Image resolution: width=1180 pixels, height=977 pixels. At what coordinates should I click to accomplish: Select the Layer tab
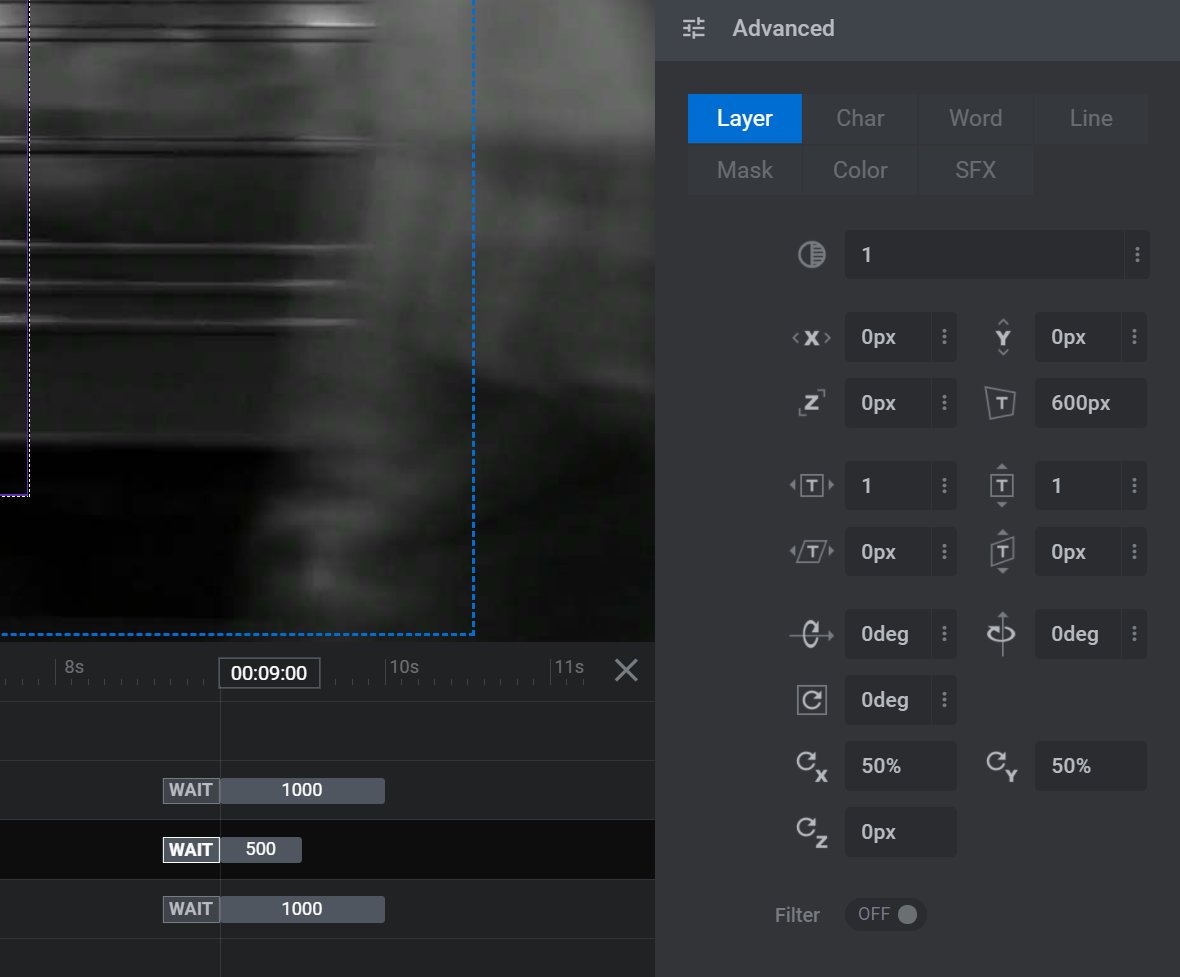point(744,118)
